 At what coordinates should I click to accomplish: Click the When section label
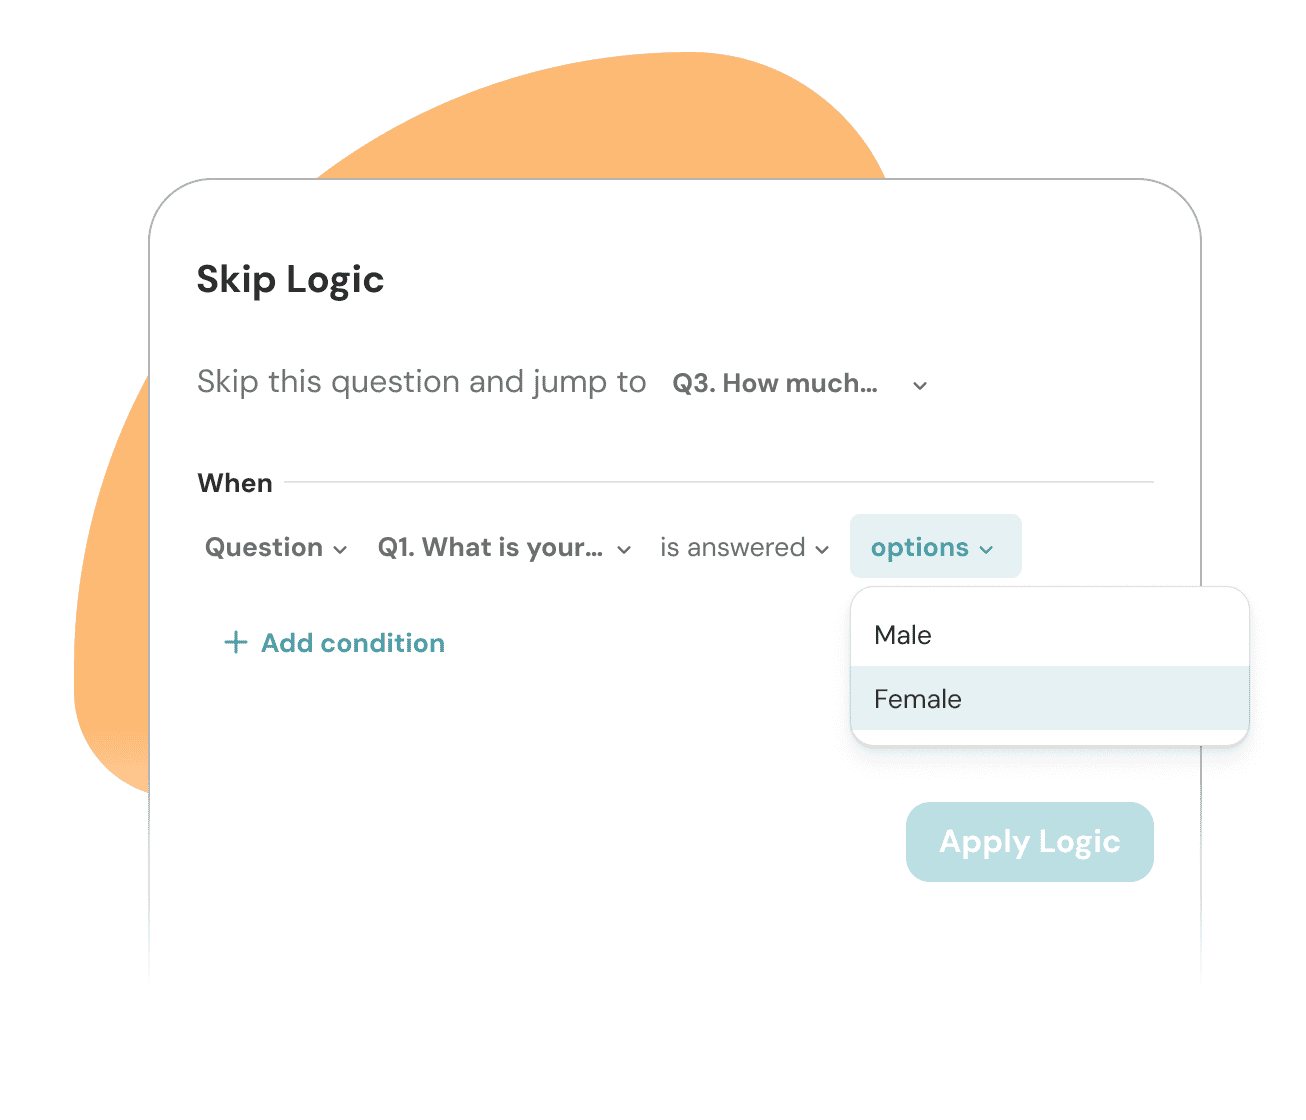pyautogui.click(x=235, y=483)
